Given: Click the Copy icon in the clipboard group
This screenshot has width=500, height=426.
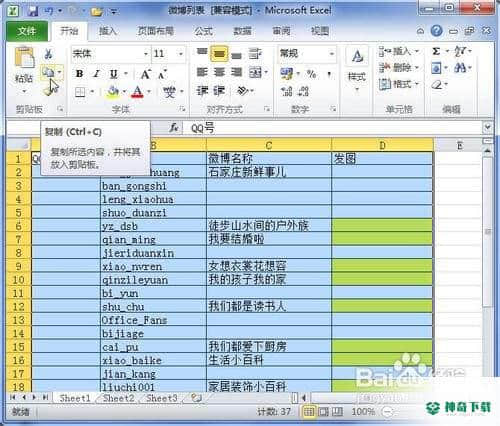Looking at the screenshot, I should (x=48, y=71).
